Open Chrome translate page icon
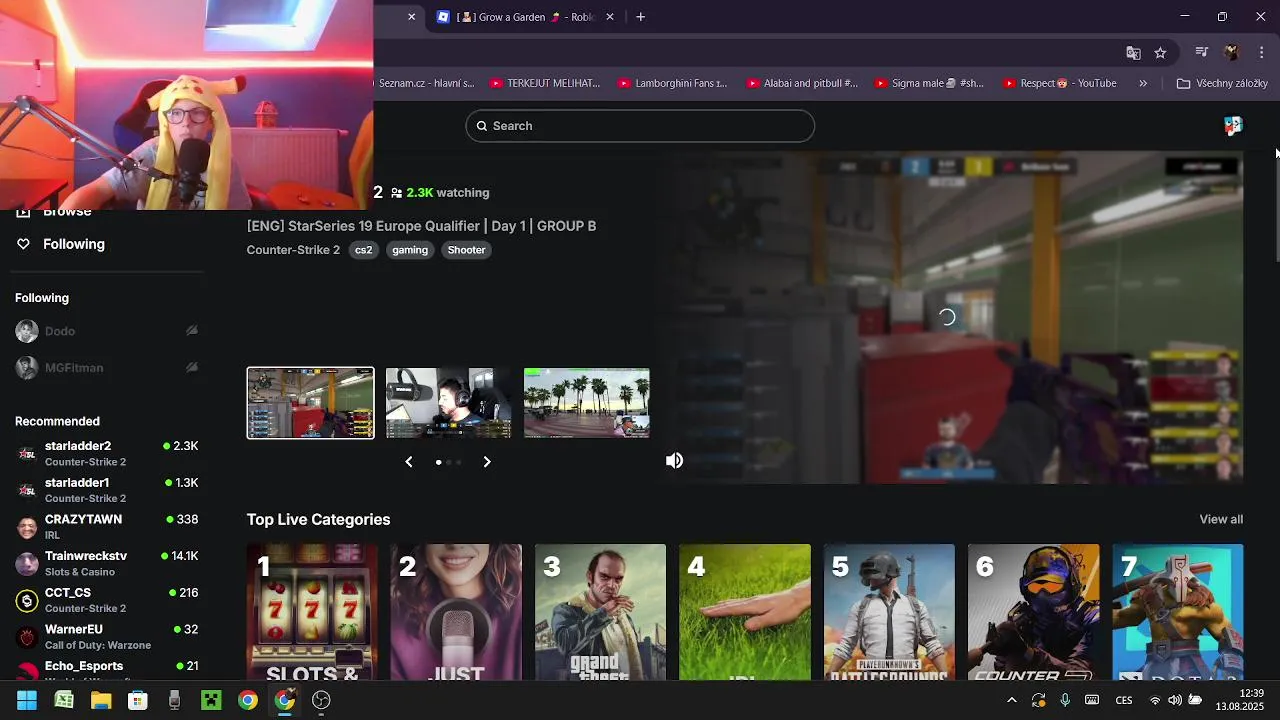1280x720 pixels. tap(1133, 53)
